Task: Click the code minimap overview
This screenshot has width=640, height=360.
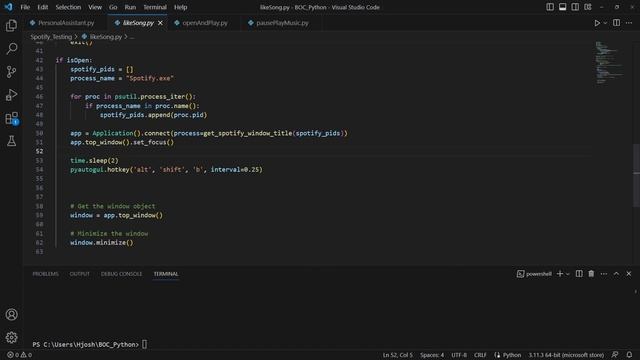Action: coord(609,62)
